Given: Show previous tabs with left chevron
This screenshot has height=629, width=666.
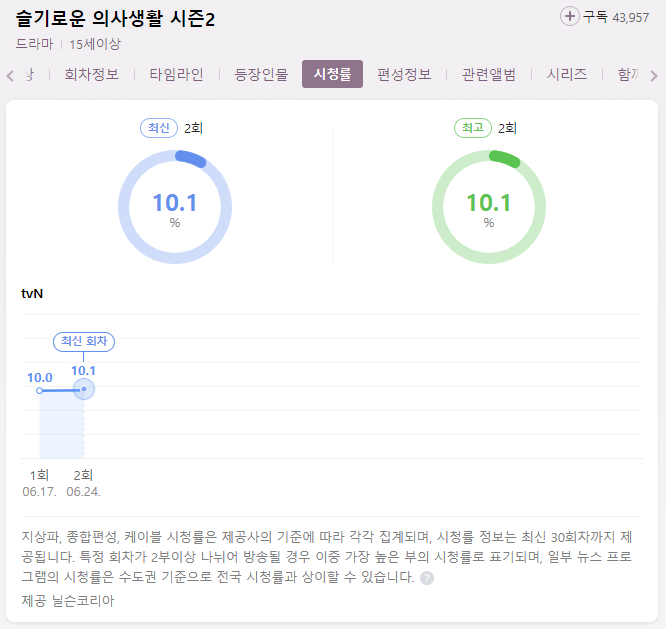Looking at the screenshot, I should tap(10, 76).
